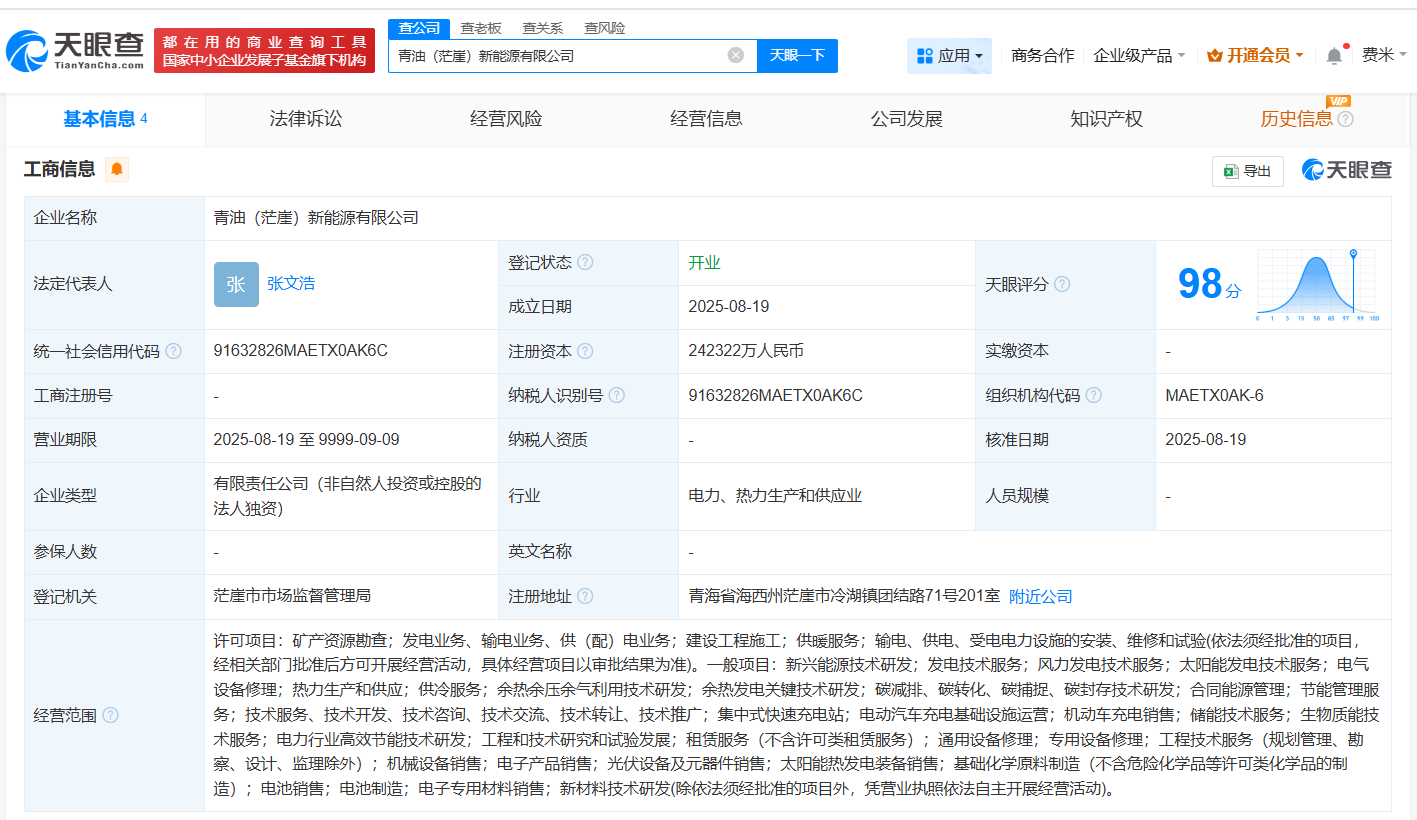Click the subscription bell beside 工商信息
This screenshot has width=1417, height=820.
pos(117,169)
